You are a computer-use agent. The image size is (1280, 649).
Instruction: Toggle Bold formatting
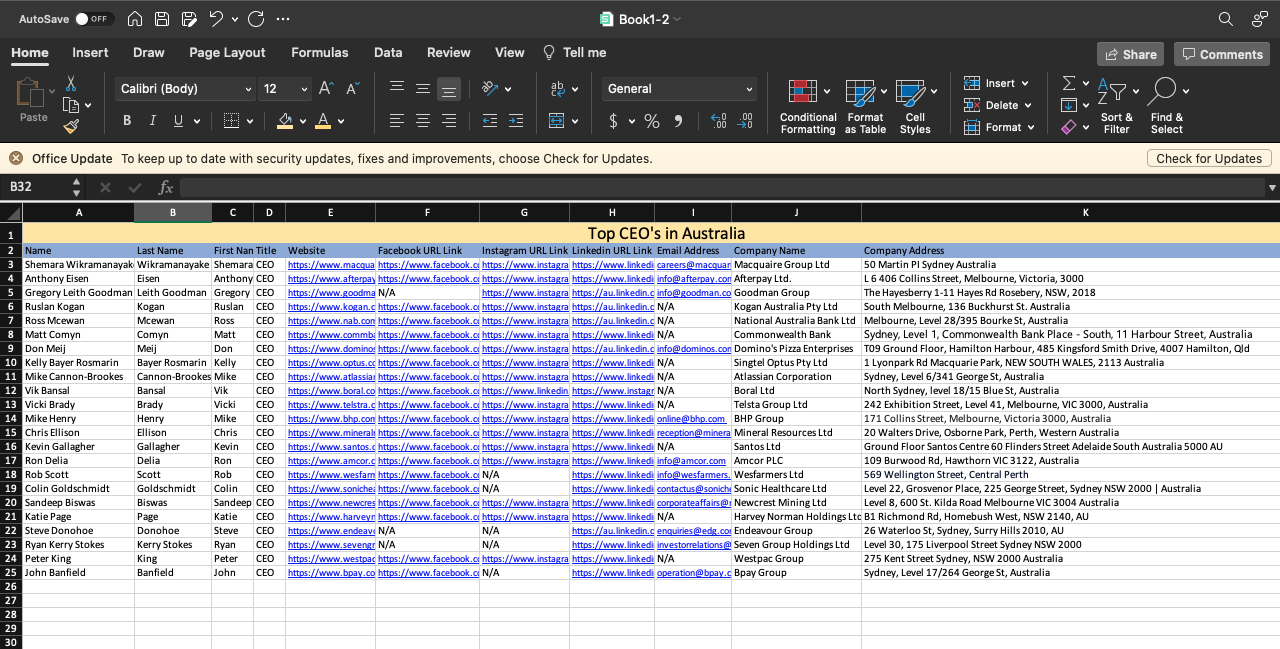click(127, 121)
